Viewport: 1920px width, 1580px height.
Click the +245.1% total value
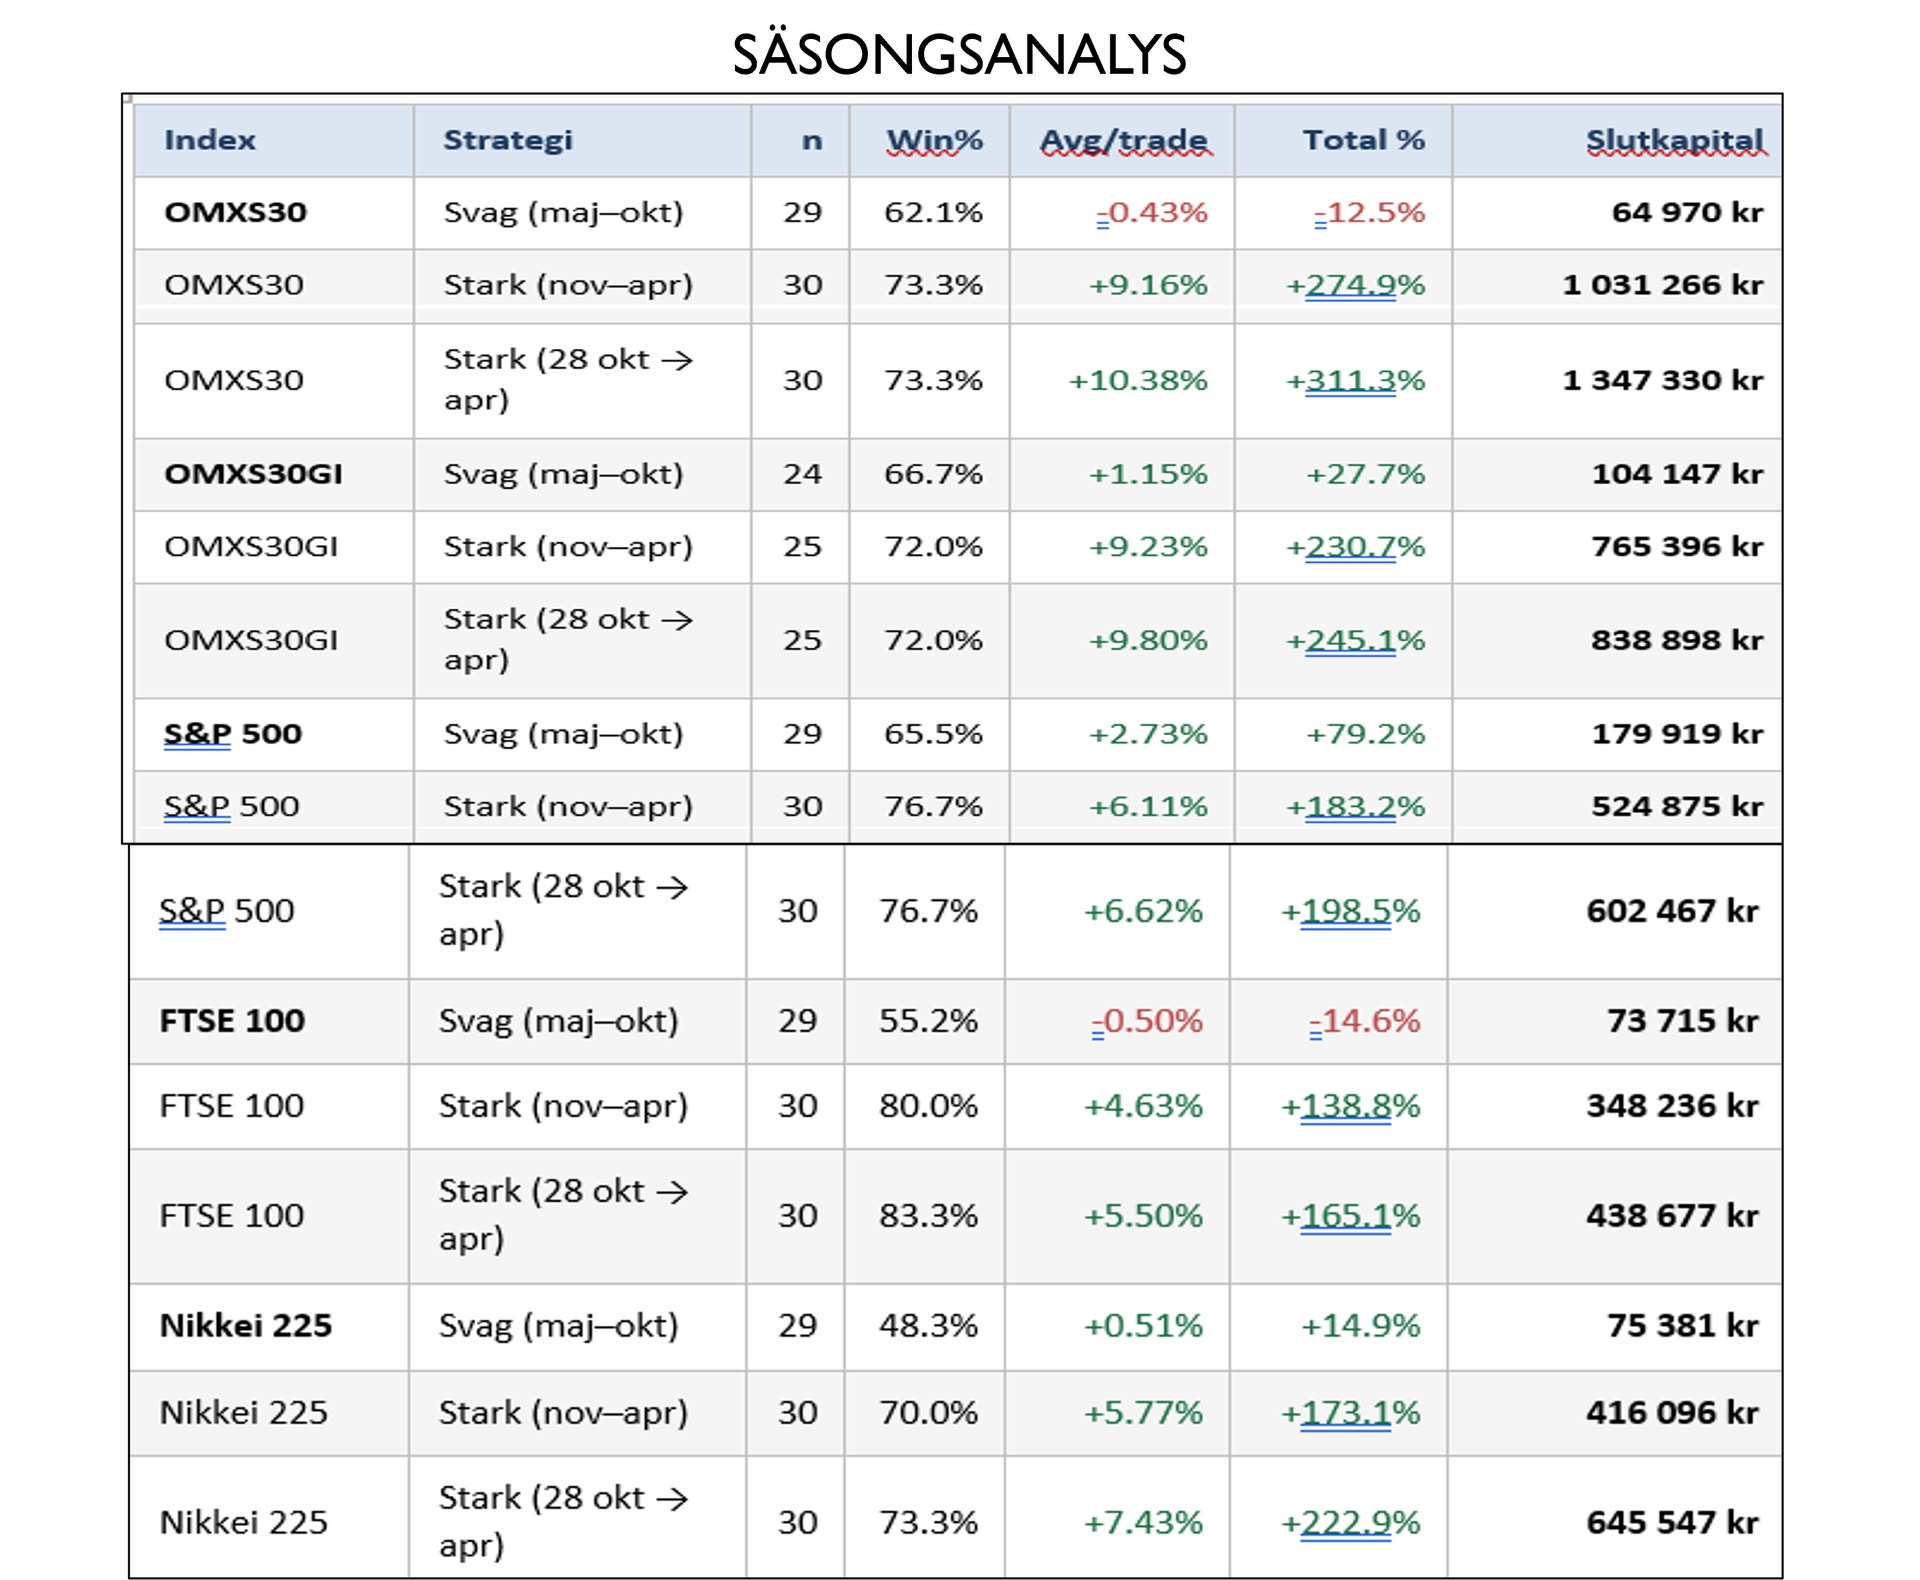(x=1355, y=640)
